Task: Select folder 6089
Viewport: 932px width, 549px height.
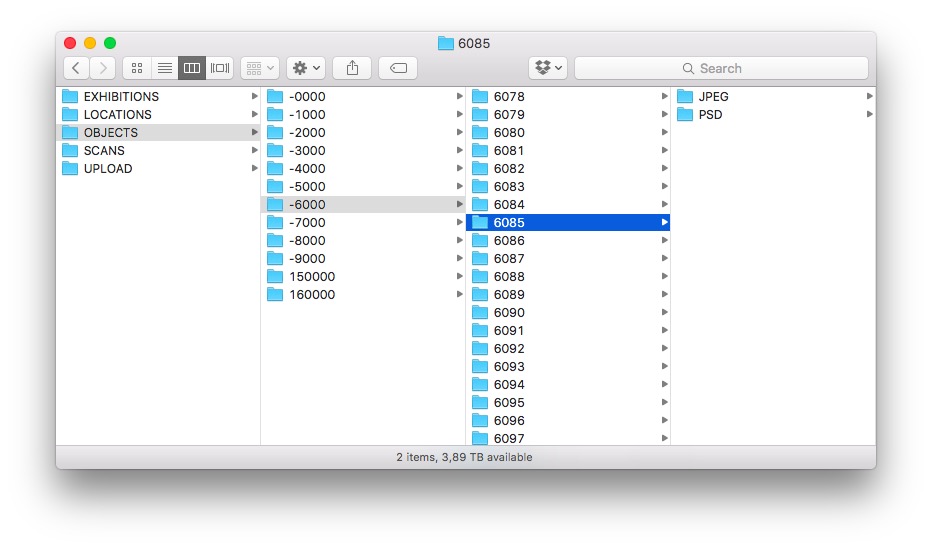Action: pyautogui.click(x=568, y=295)
